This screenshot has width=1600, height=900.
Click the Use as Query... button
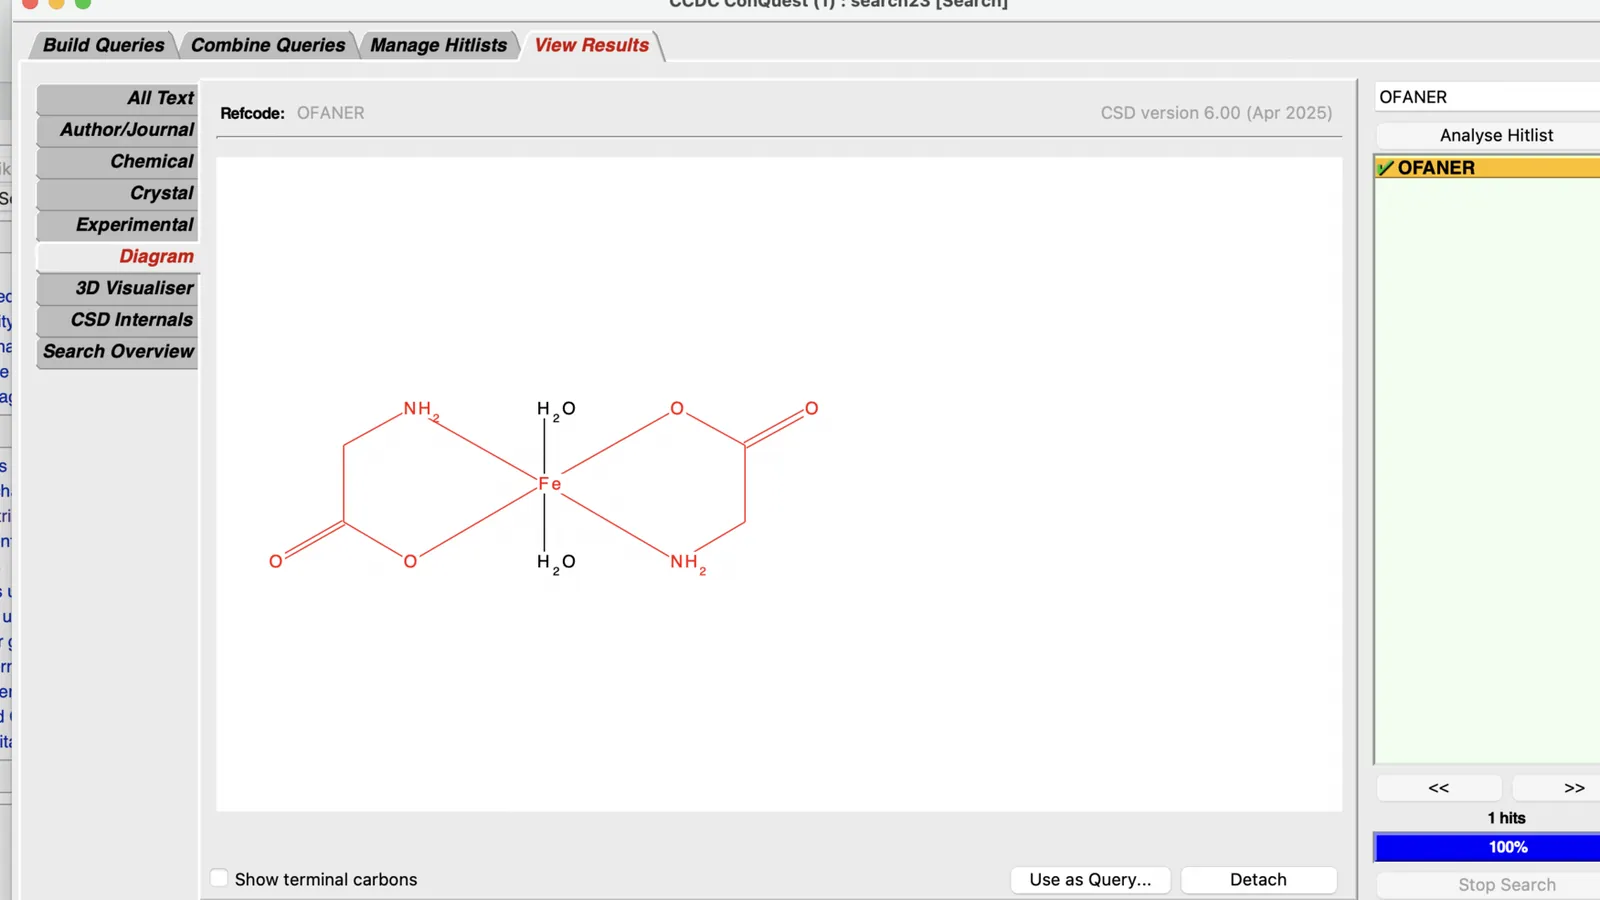click(x=1090, y=879)
